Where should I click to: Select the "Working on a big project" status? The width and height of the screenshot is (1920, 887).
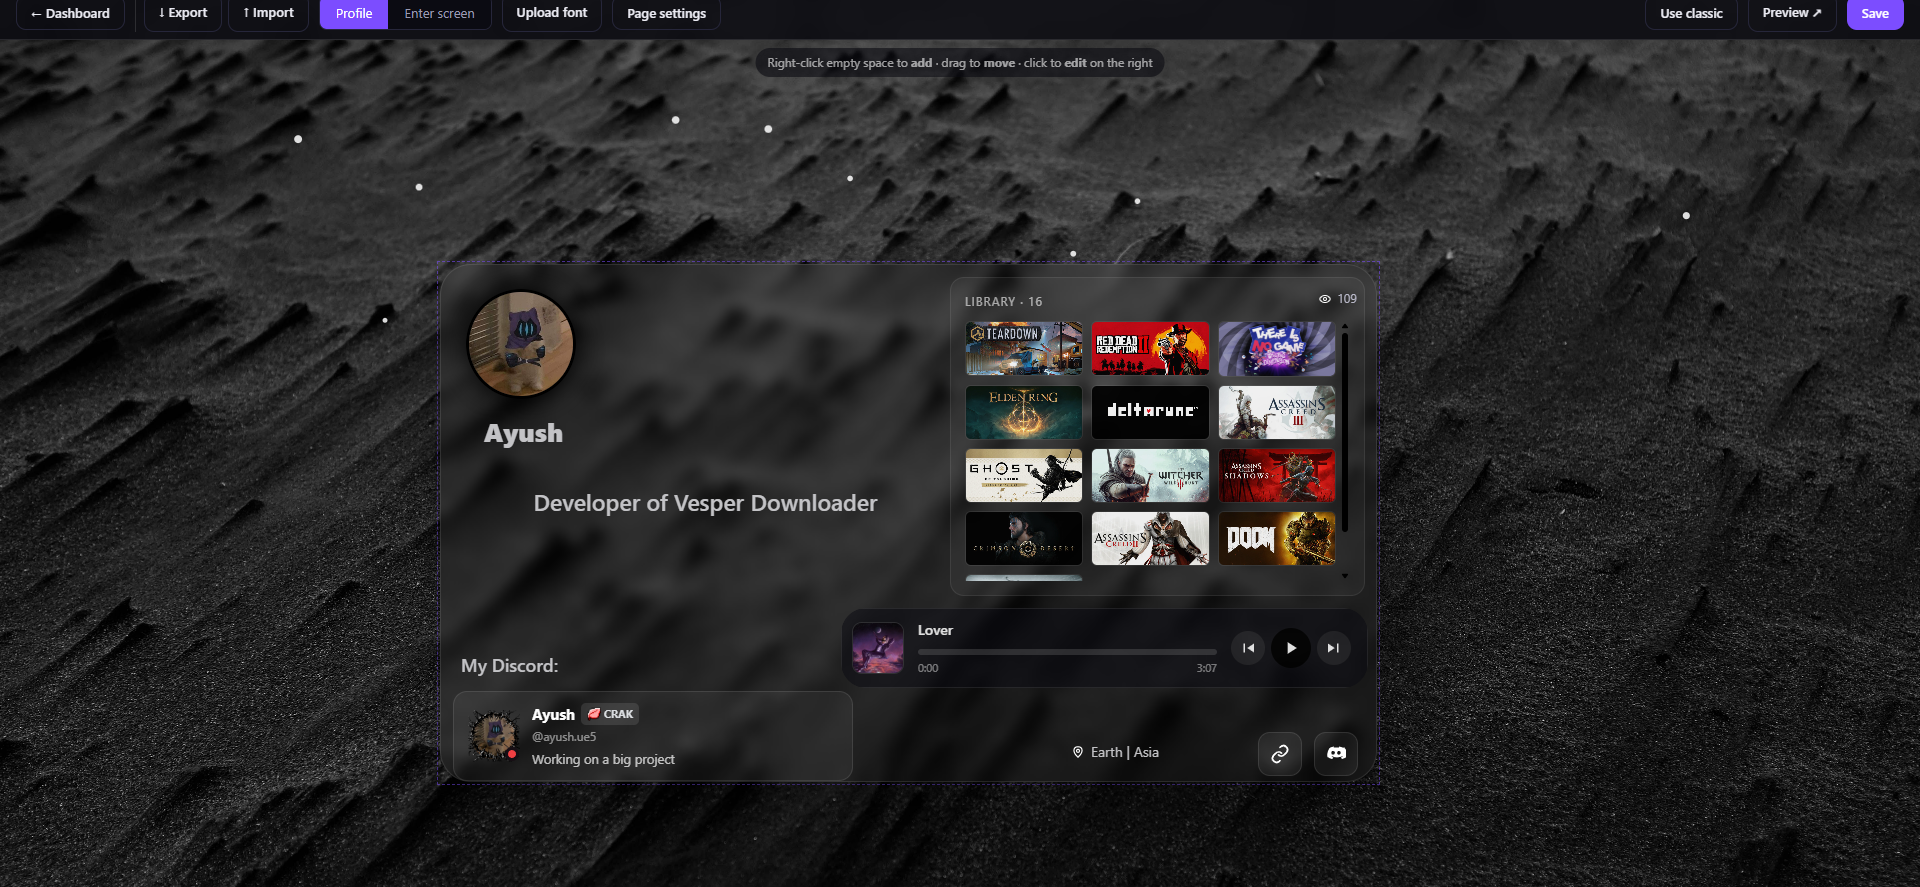pyautogui.click(x=603, y=760)
